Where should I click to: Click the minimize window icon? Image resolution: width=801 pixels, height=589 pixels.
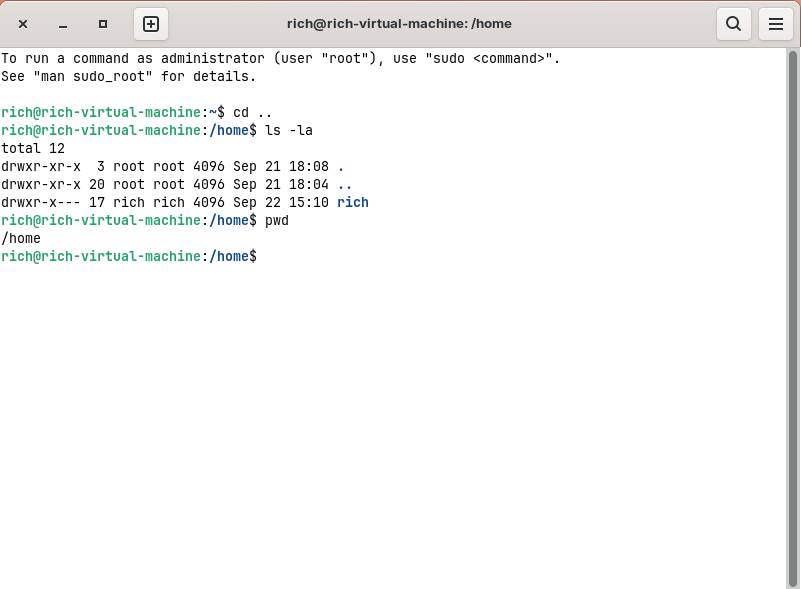pyautogui.click(x=62, y=23)
